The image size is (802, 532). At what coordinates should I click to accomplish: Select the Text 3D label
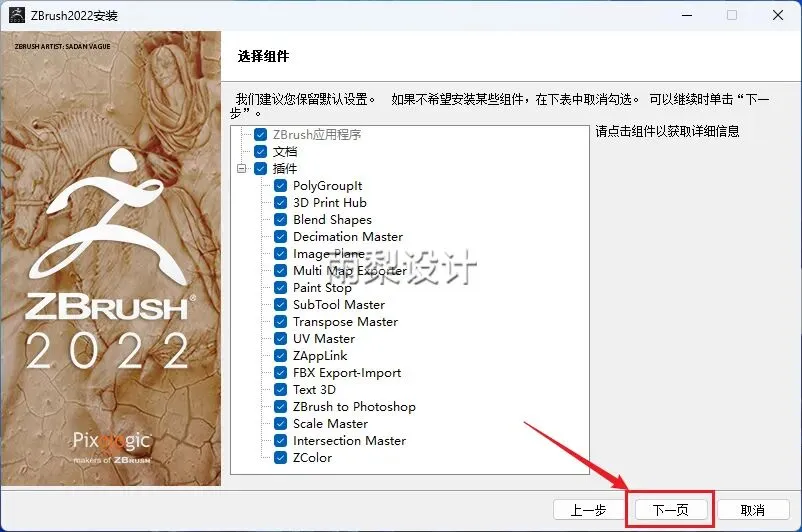314,389
